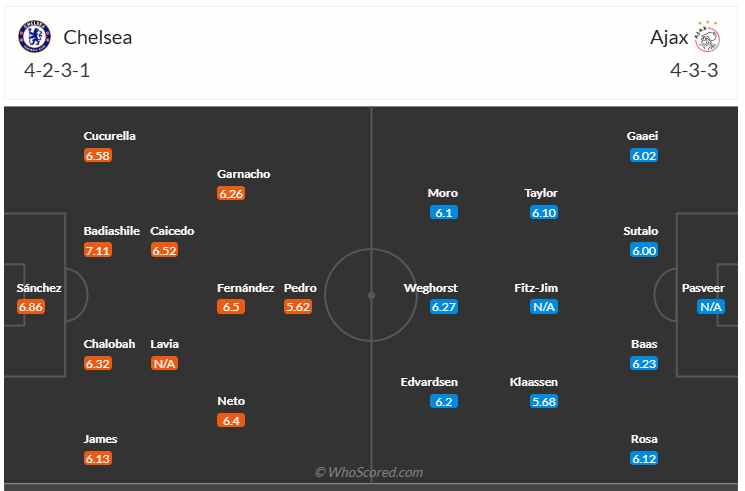
Task: Click Garnacho's player name
Action: tap(244, 174)
